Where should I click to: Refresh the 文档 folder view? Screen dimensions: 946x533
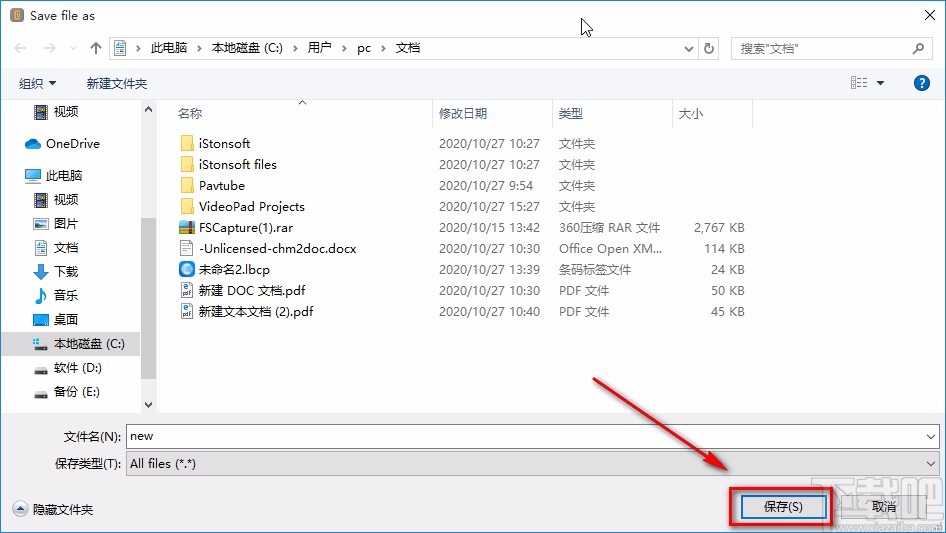(709, 48)
